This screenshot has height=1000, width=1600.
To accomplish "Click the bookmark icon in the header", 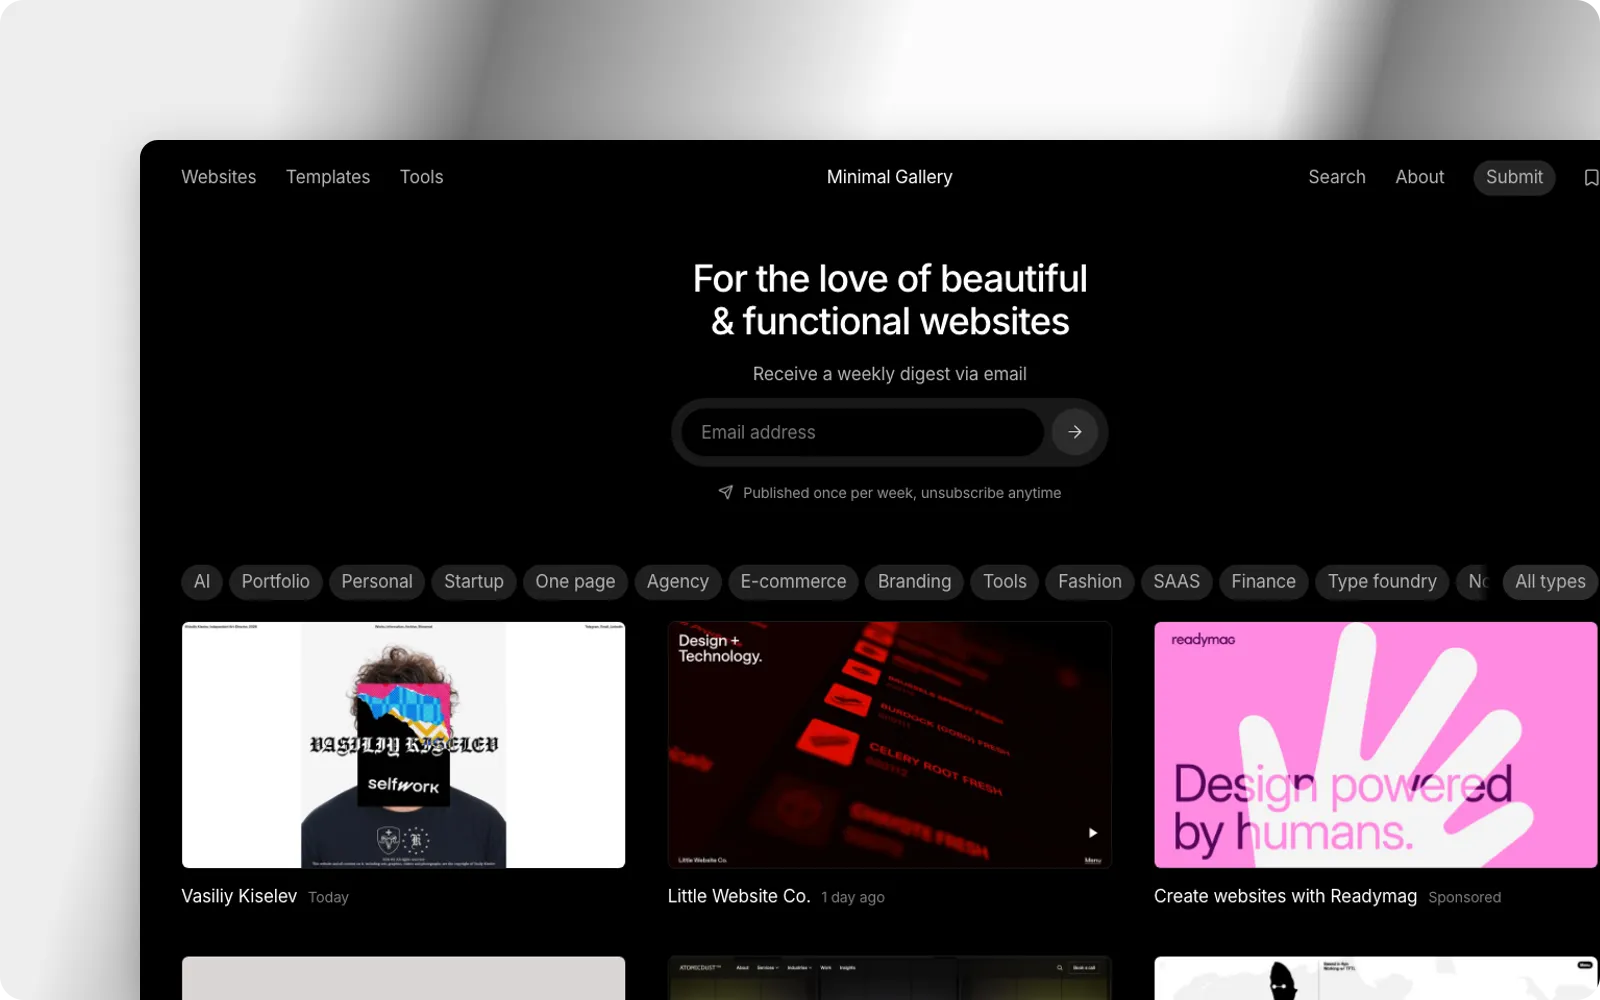I will coord(1590,177).
